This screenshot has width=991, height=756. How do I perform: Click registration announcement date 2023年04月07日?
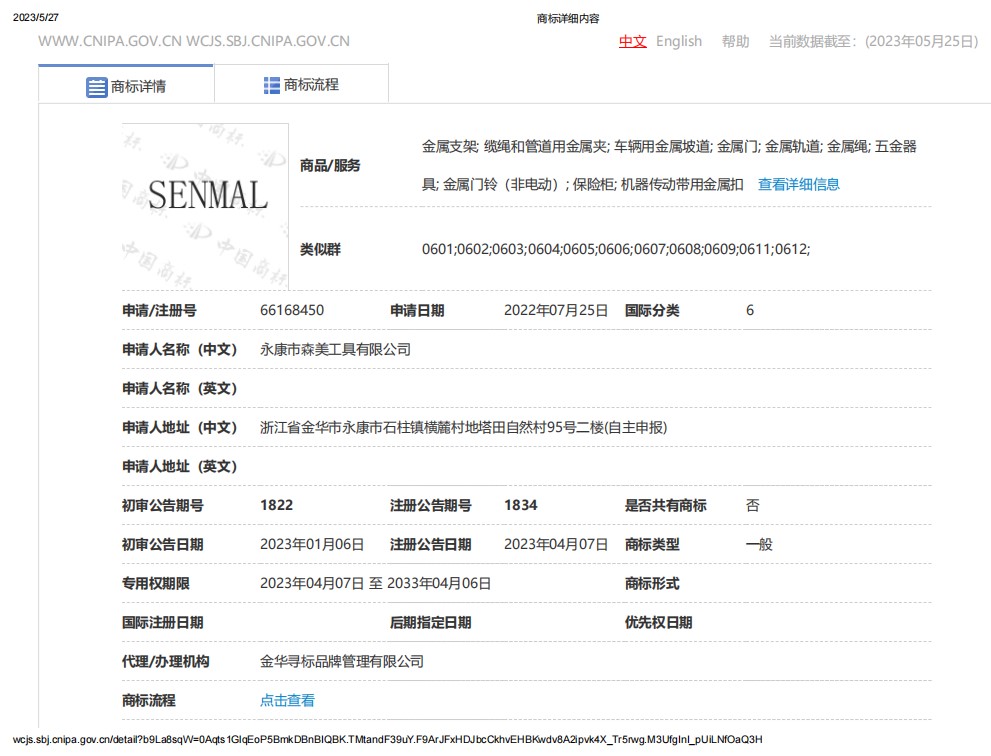[x=556, y=544]
